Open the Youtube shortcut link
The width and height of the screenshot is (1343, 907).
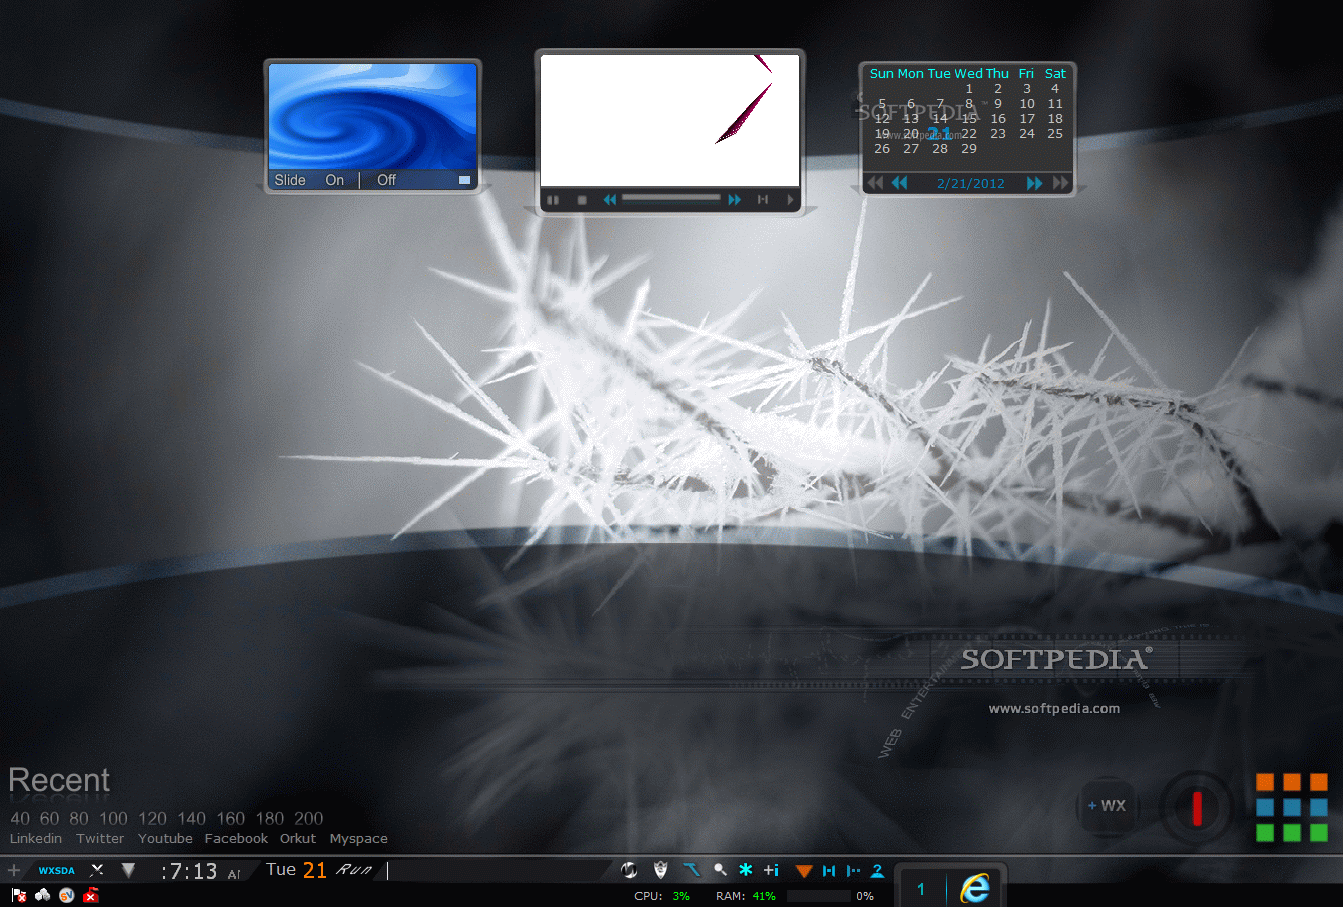(x=165, y=839)
